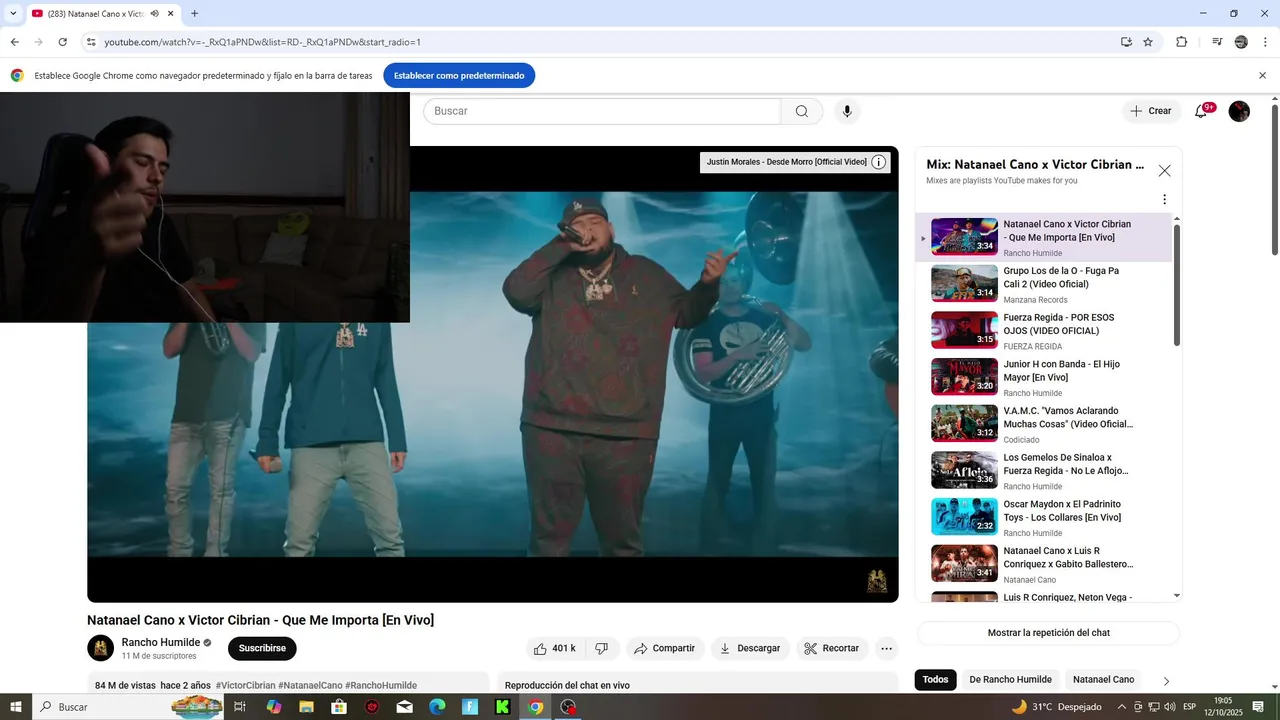The height and width of the screenshot is (720, 1280).
Task: Show hidden tray icons chevron
Action: pos(1121,707)
